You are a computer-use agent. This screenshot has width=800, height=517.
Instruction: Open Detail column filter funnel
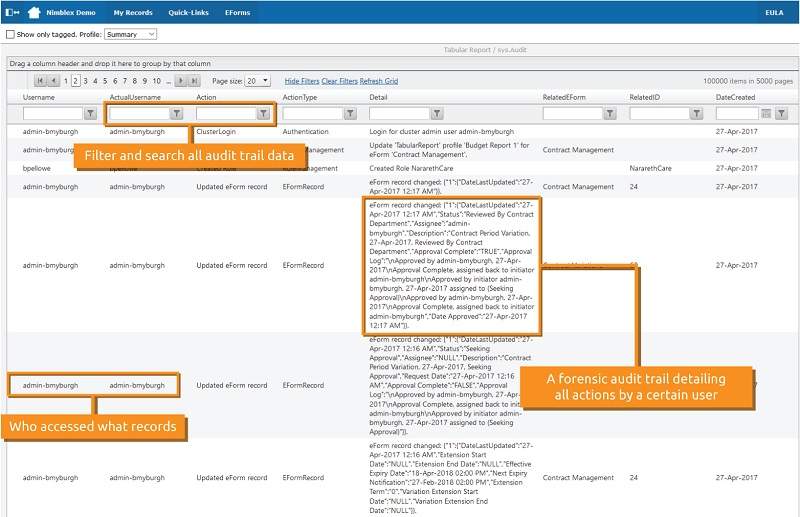point(437,113)
